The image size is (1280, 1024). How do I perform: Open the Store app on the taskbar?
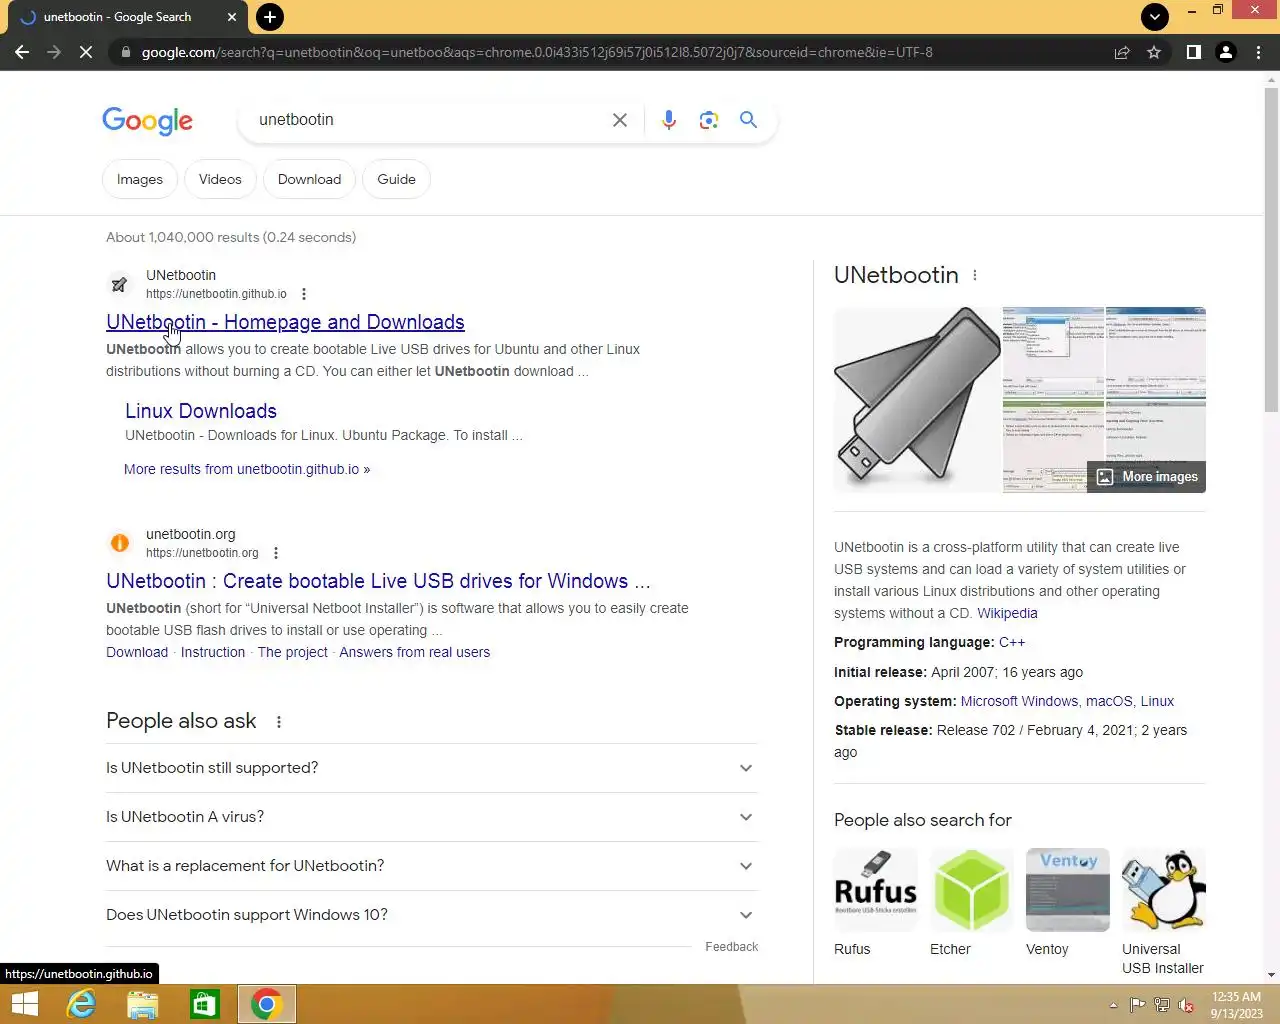(x=204, y=1004)
